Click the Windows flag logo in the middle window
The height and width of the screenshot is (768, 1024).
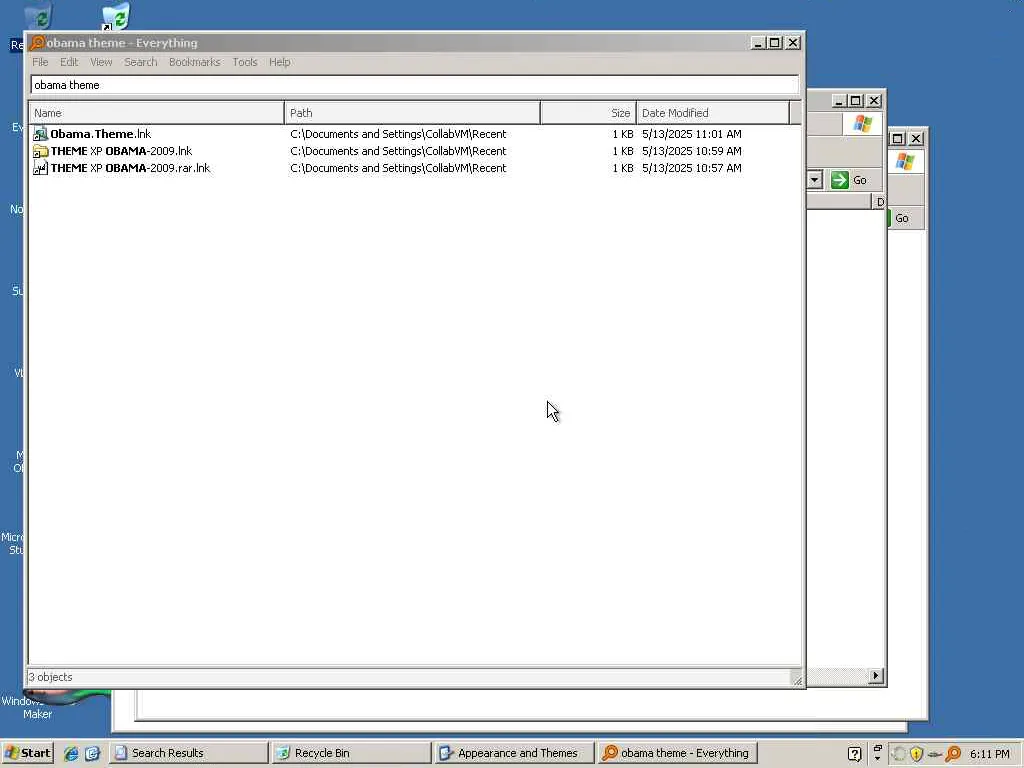863,123
